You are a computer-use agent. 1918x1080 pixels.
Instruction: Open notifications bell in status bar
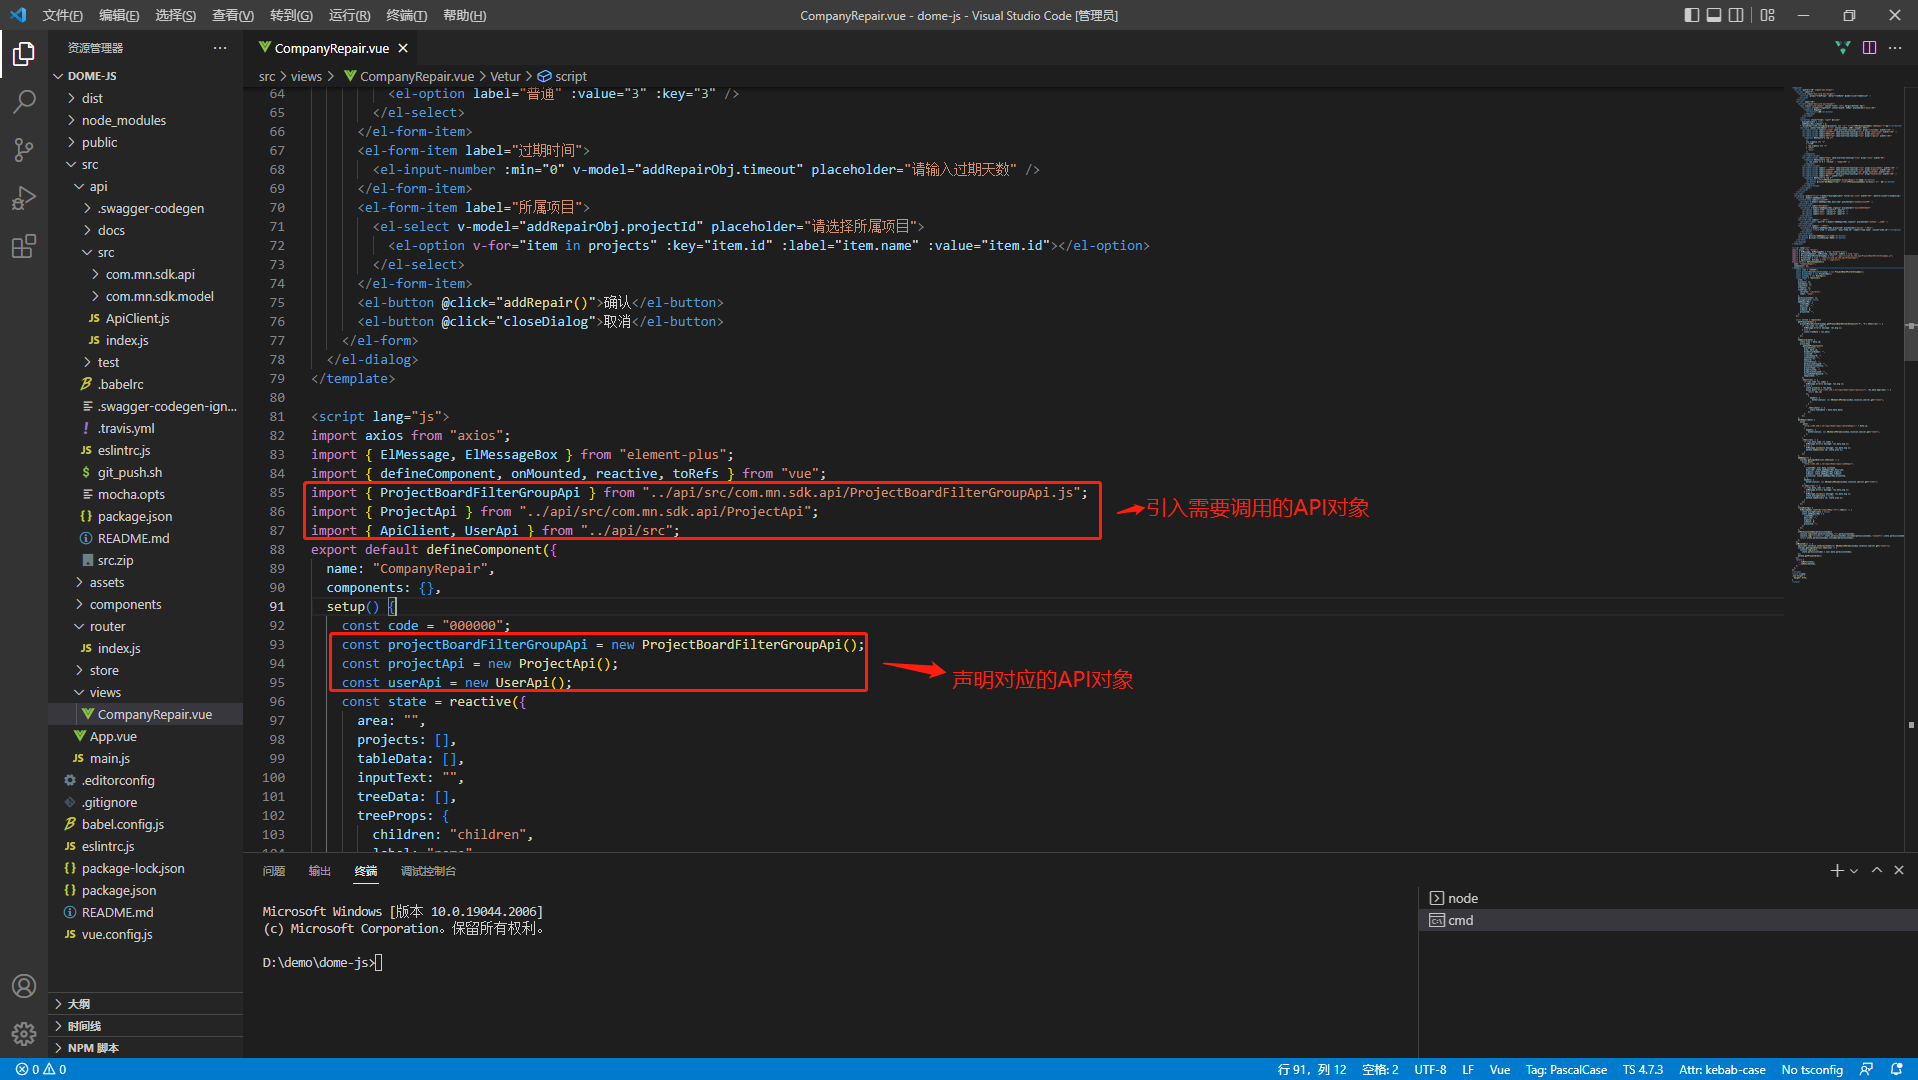click(1896, 1069)
